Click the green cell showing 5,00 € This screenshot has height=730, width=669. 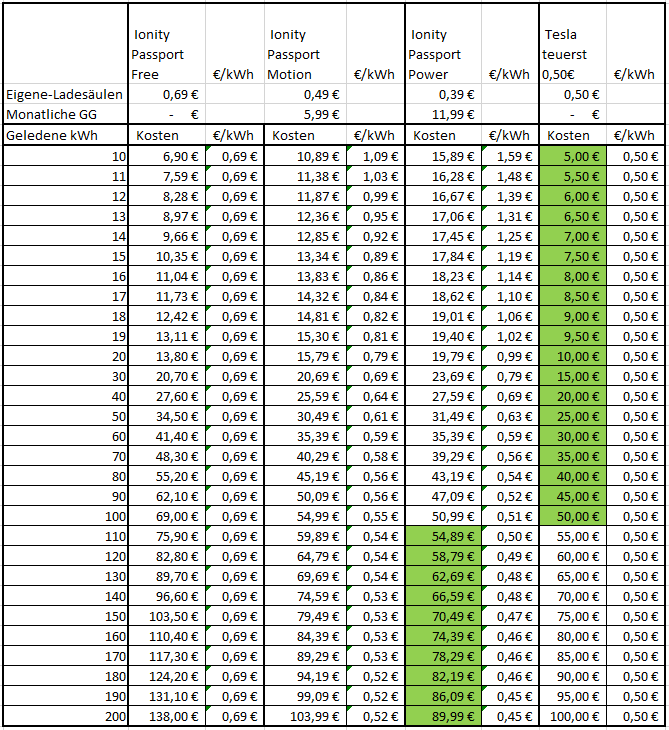[573, 156]
